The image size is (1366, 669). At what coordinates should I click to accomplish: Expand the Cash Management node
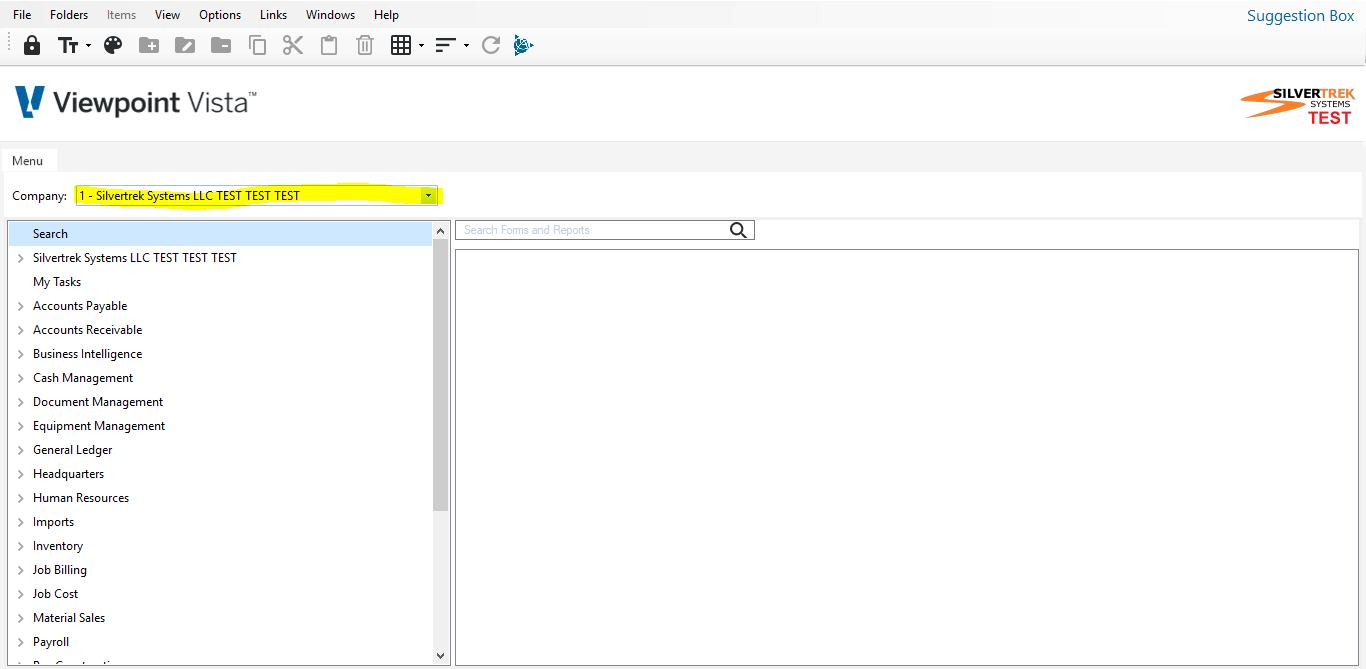click(21, 378)
